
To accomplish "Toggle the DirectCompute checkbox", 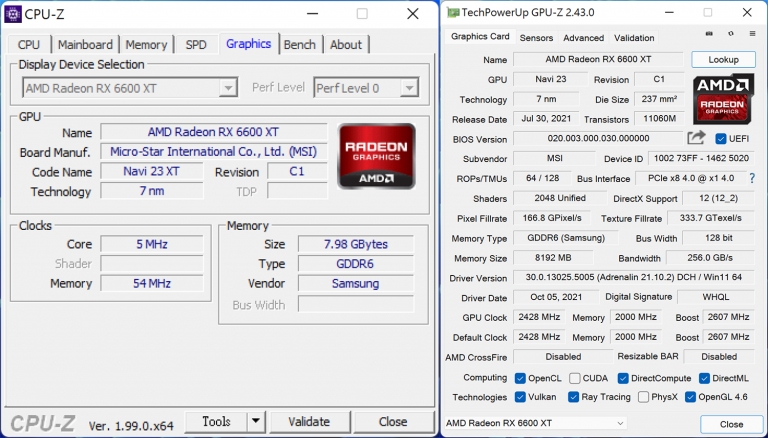I will click(623, 378).
